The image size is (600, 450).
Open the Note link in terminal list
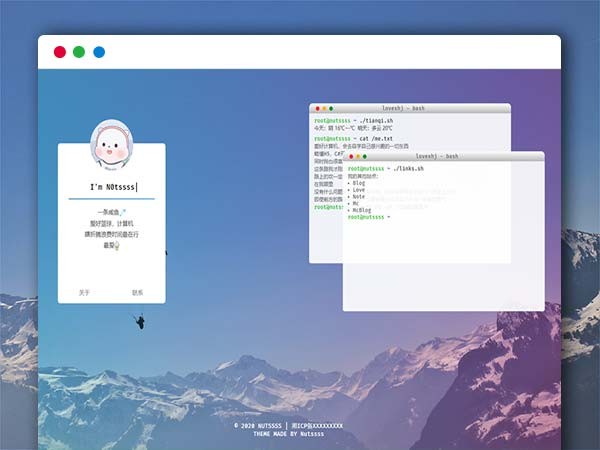[x=359, y=197]
